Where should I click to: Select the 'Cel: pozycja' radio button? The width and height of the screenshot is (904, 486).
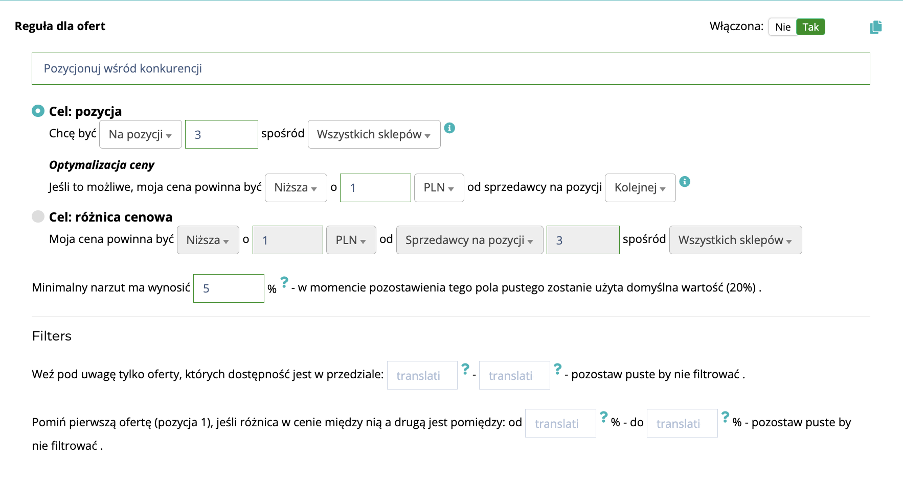coord(39,111)
